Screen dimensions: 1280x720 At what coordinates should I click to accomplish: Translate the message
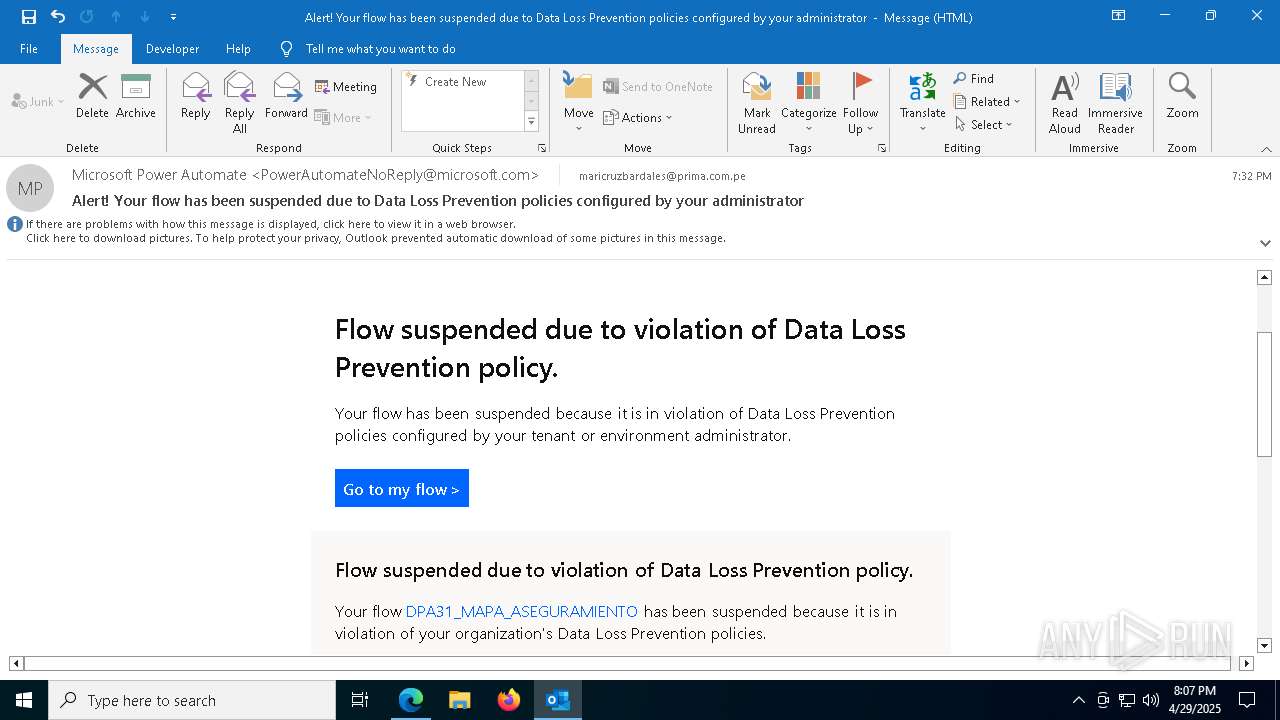pyautogui.click(x=922, y=102)
